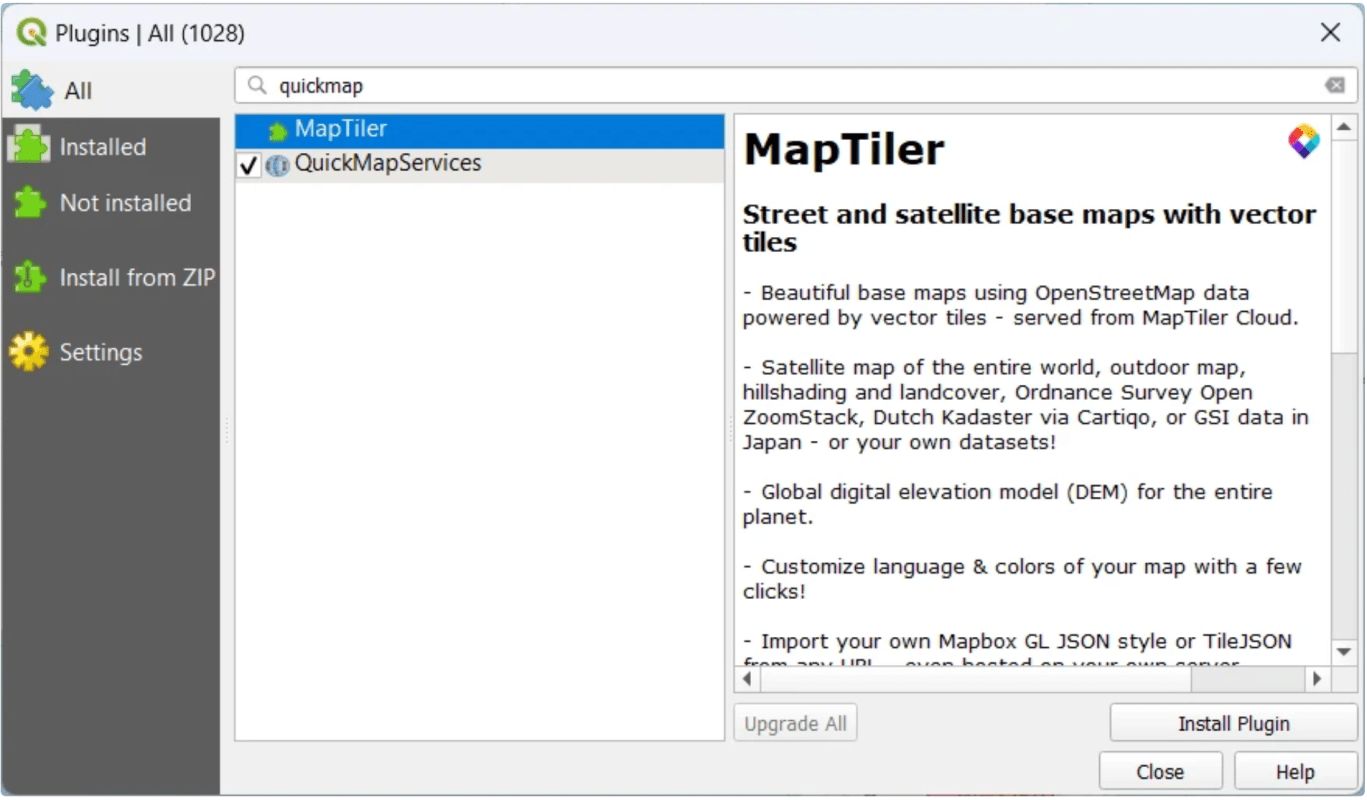Click the green Installed plugins puzzle icon
1367x800 pixels.
30,146
